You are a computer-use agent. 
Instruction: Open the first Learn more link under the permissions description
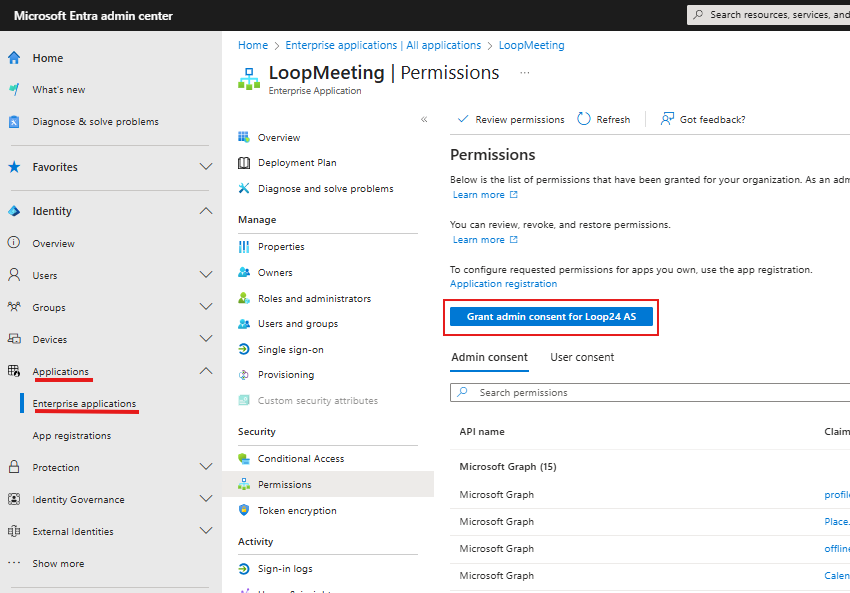[485, 195]
